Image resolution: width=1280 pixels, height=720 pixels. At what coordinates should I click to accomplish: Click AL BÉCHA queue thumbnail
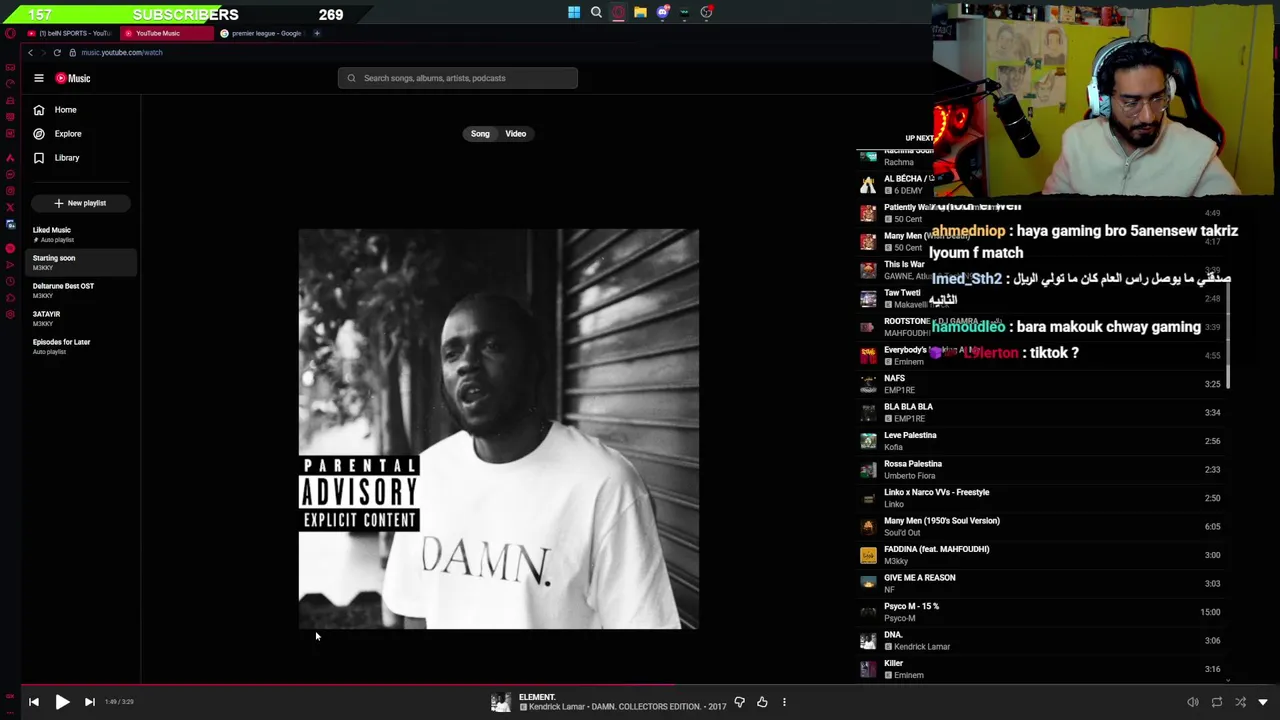pos(868,185)
